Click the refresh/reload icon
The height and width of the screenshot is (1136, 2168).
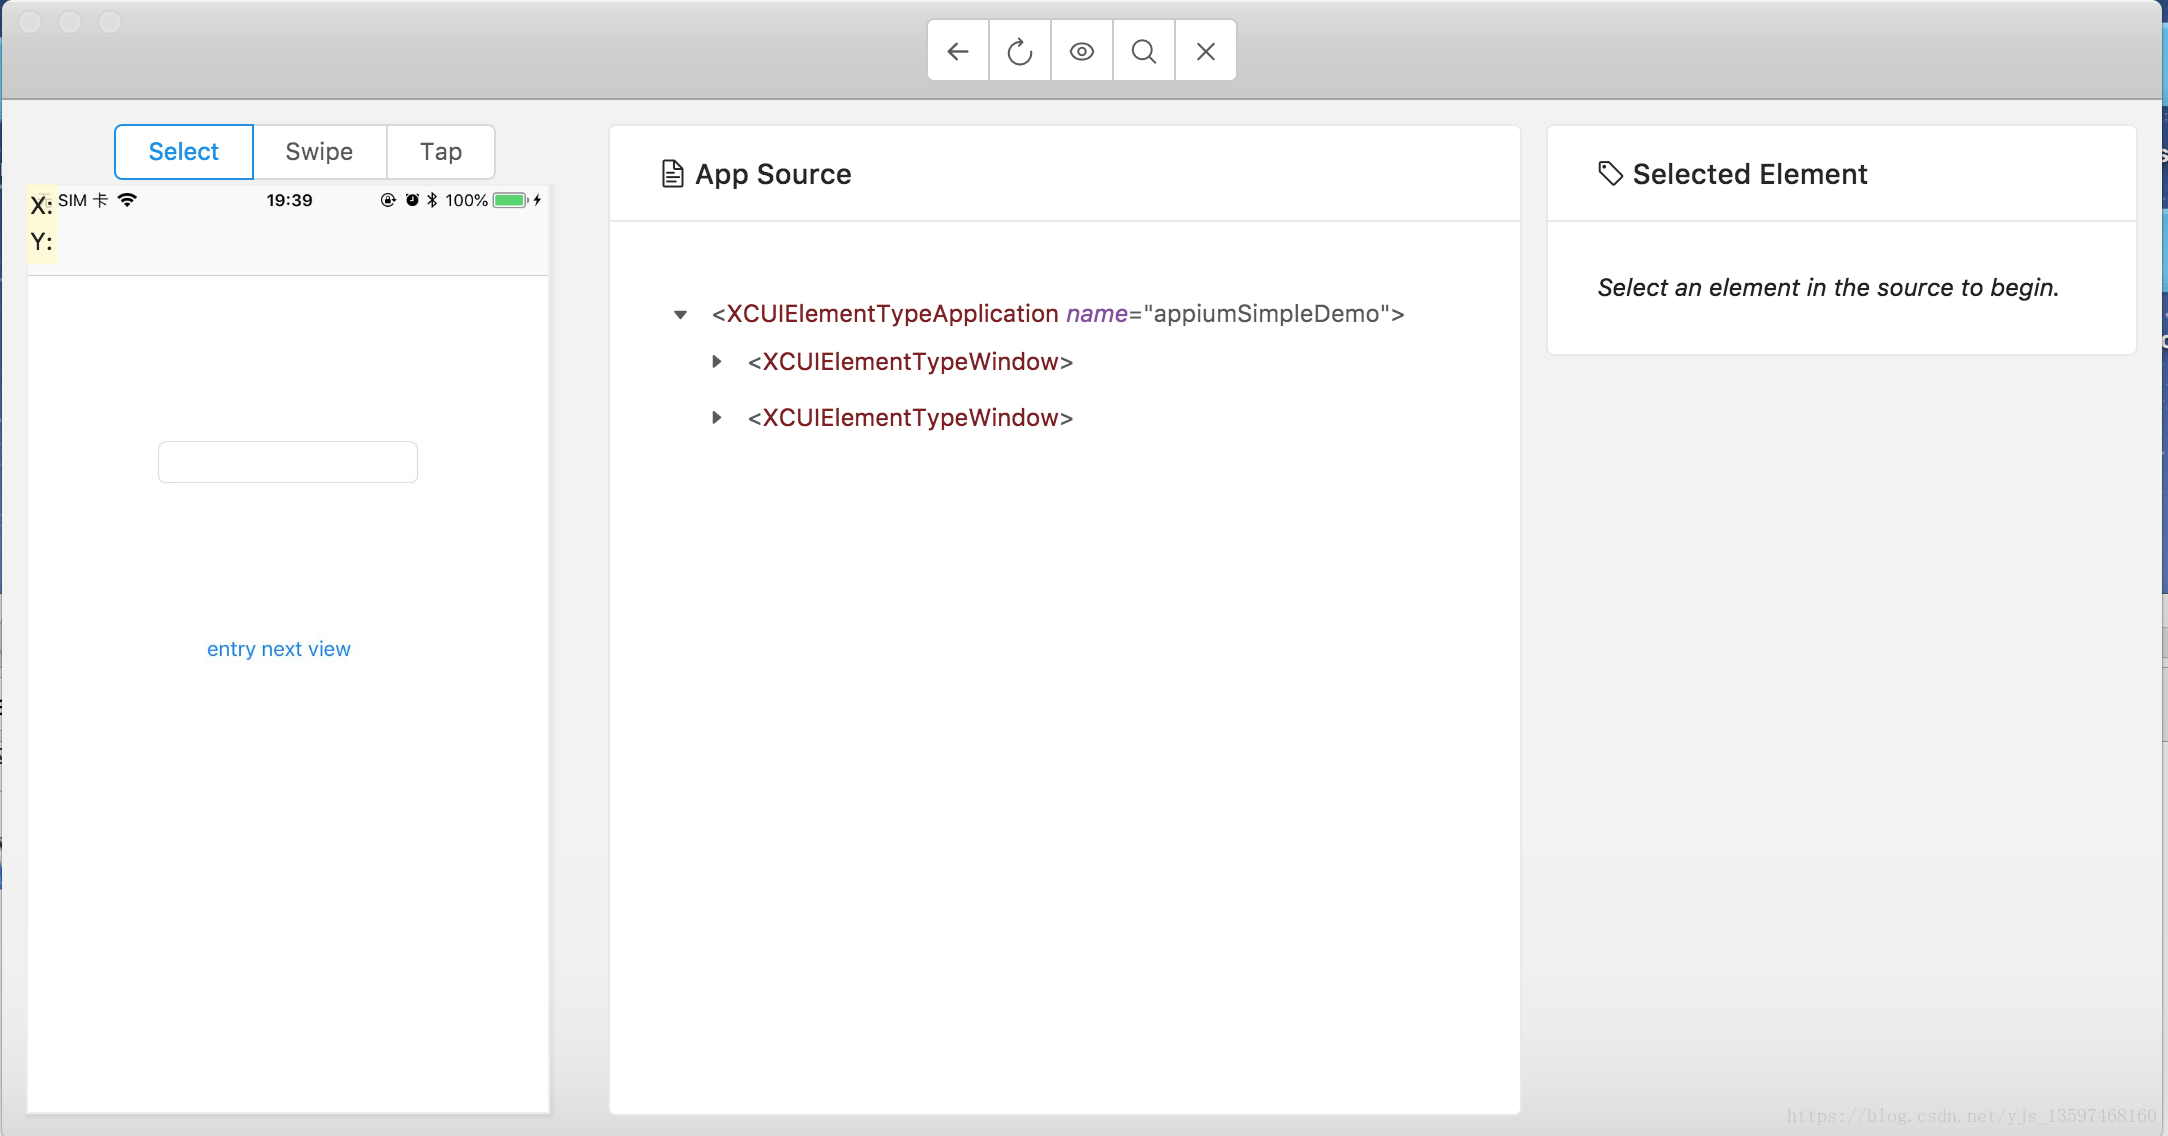[x=1019, y=50]
